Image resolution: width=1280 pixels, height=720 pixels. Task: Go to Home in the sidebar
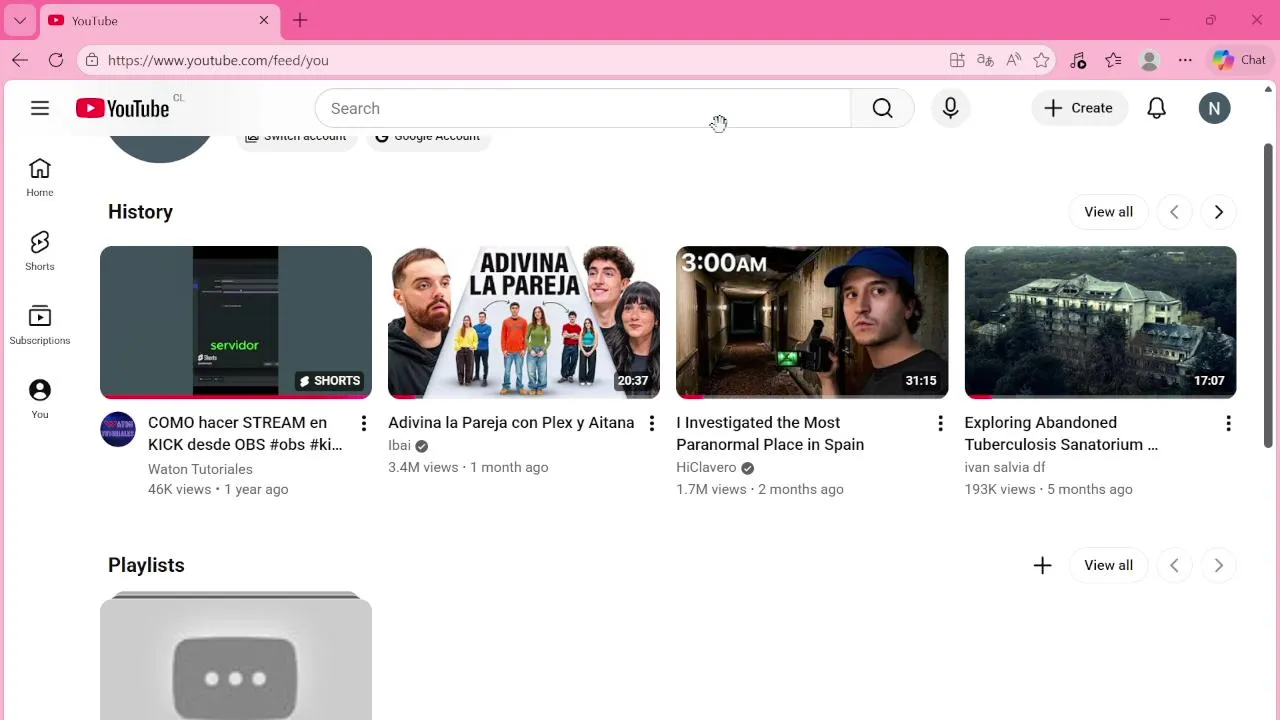pos(40,178)
